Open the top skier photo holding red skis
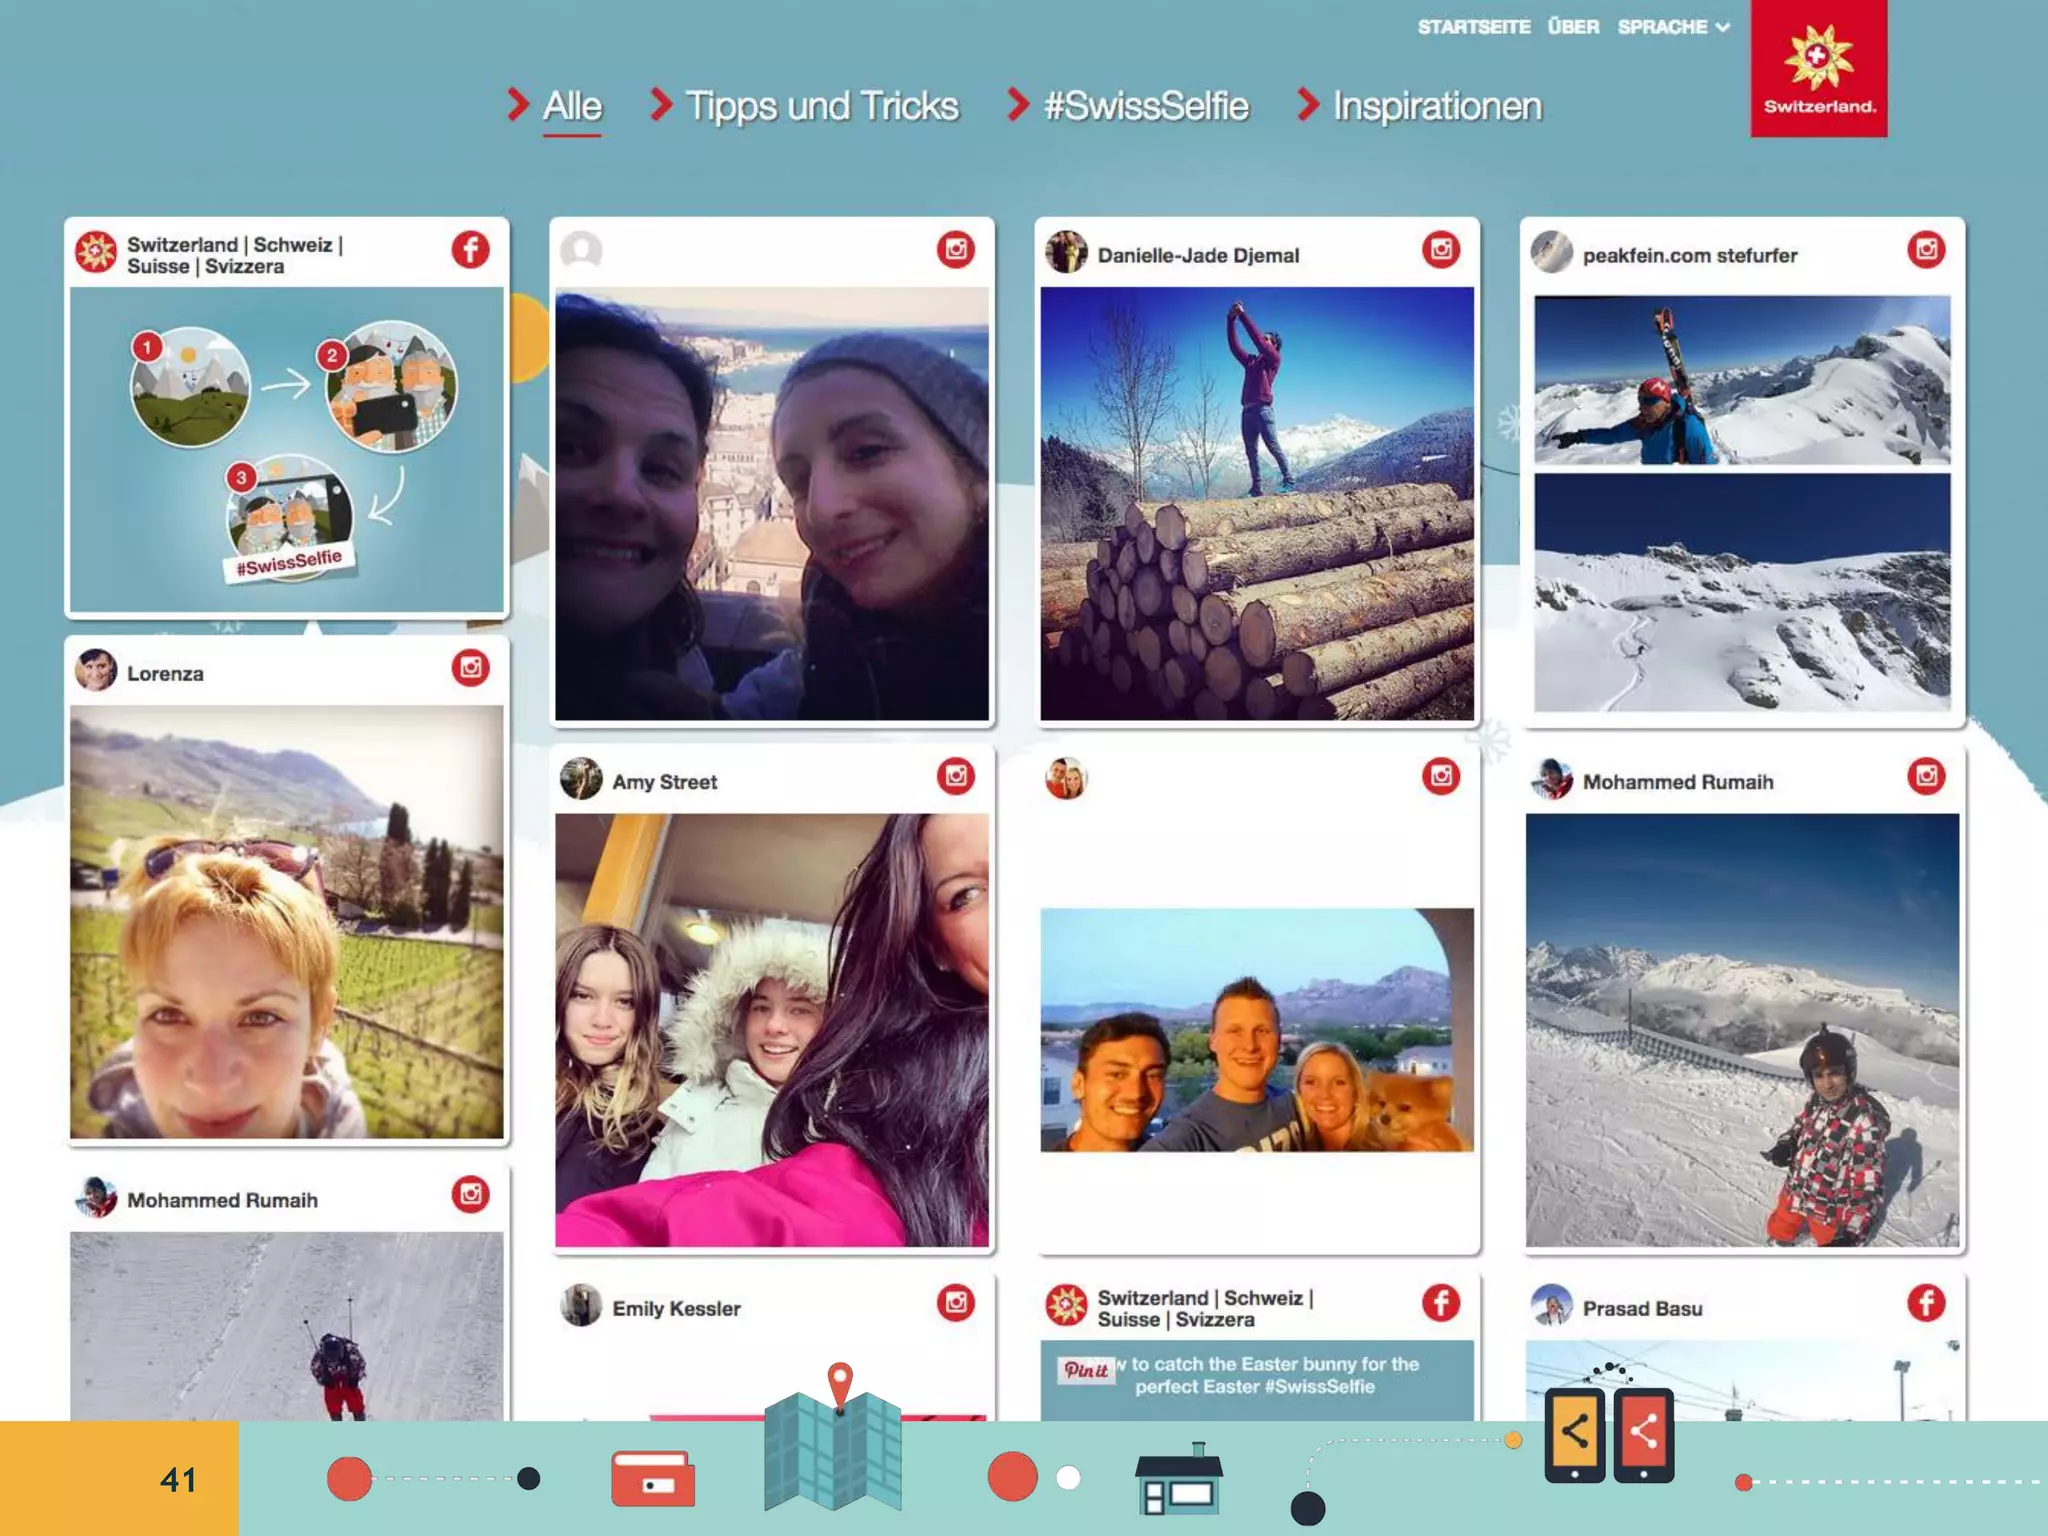Screen dimensions: 2048x1536 (x=1742, y=380)
